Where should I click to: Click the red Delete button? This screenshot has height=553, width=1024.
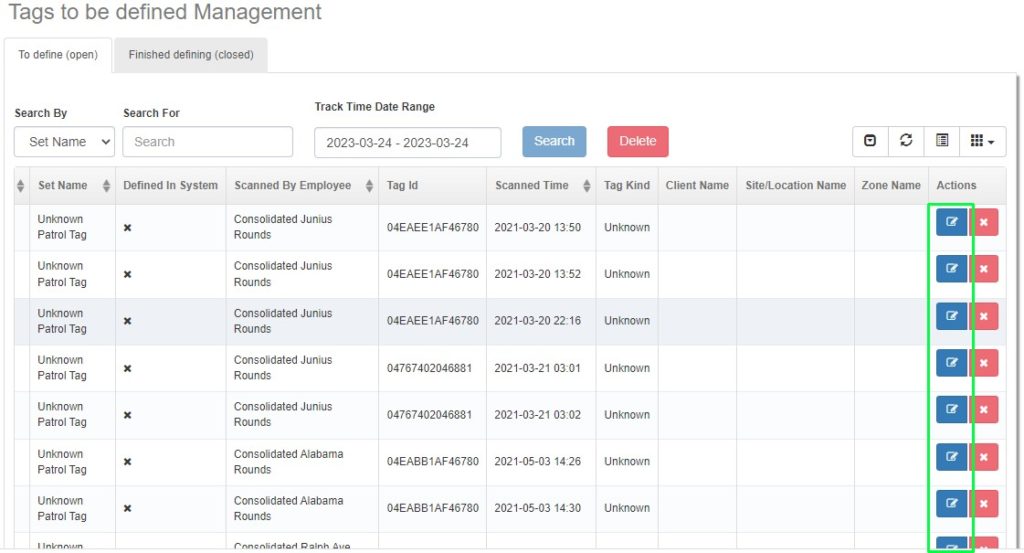pyautogui.click(x=637, y=141)
